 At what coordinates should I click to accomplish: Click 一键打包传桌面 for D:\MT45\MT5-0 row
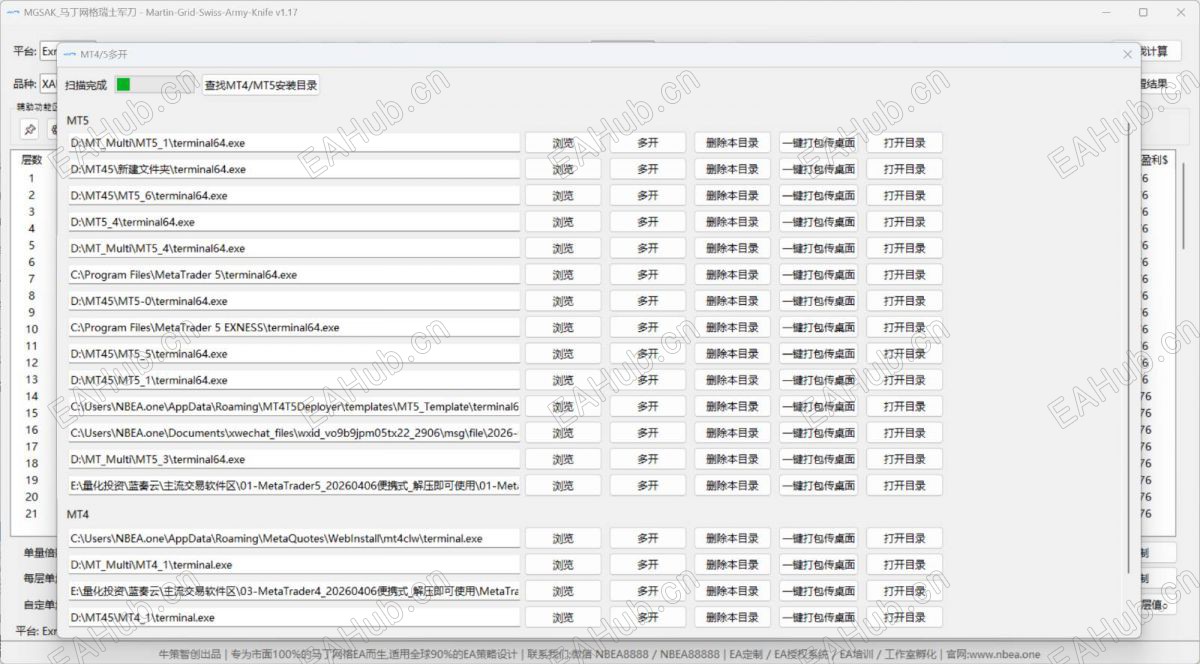click(818, 301)
